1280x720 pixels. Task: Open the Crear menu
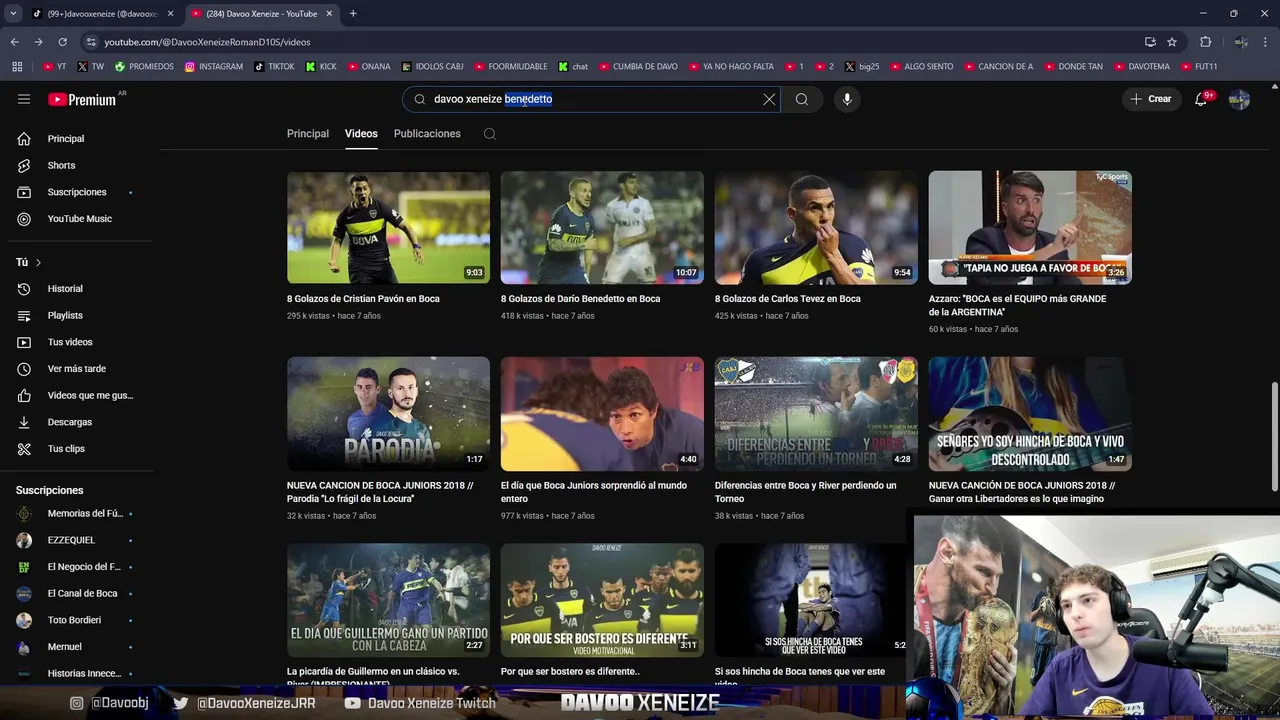point(1151,99)
